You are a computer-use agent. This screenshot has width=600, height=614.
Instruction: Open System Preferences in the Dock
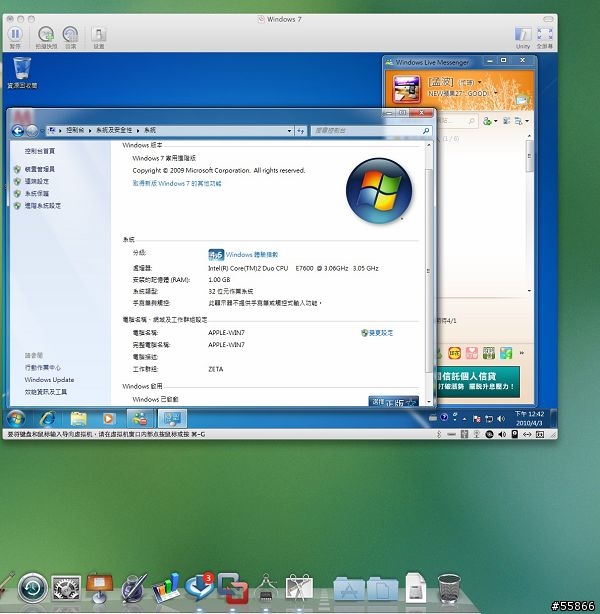click(66, 588)
